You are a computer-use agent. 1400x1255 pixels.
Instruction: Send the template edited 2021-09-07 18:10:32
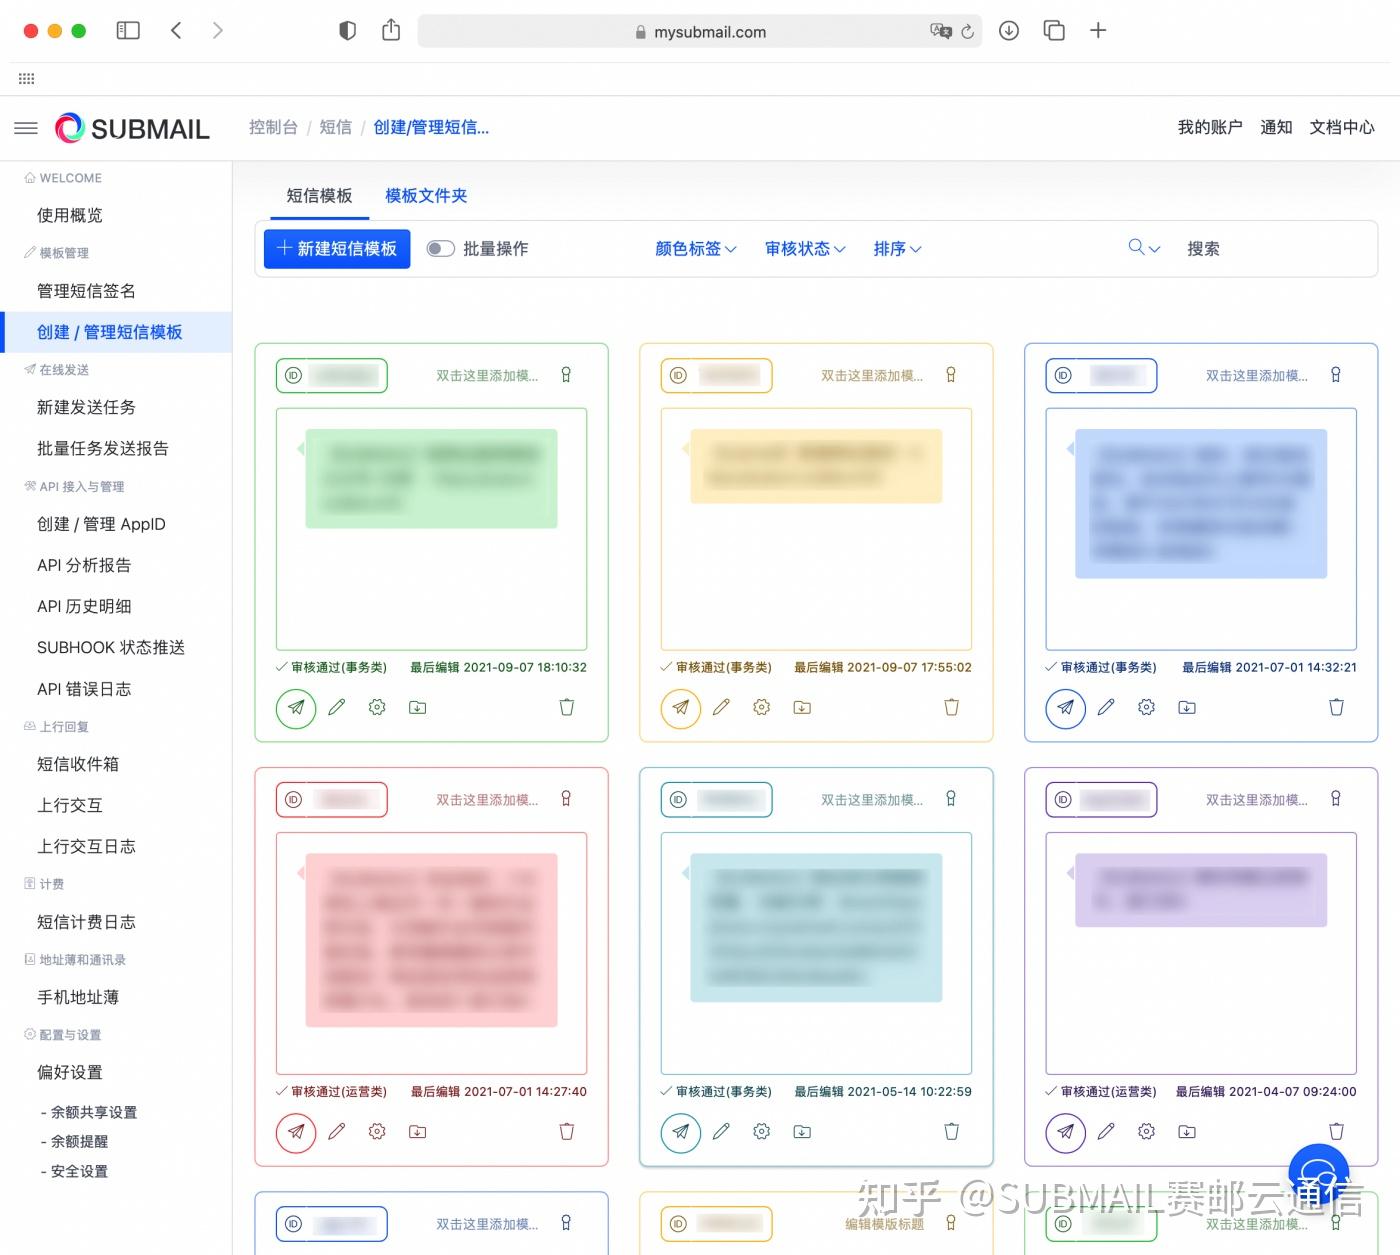tap(296, 708)
